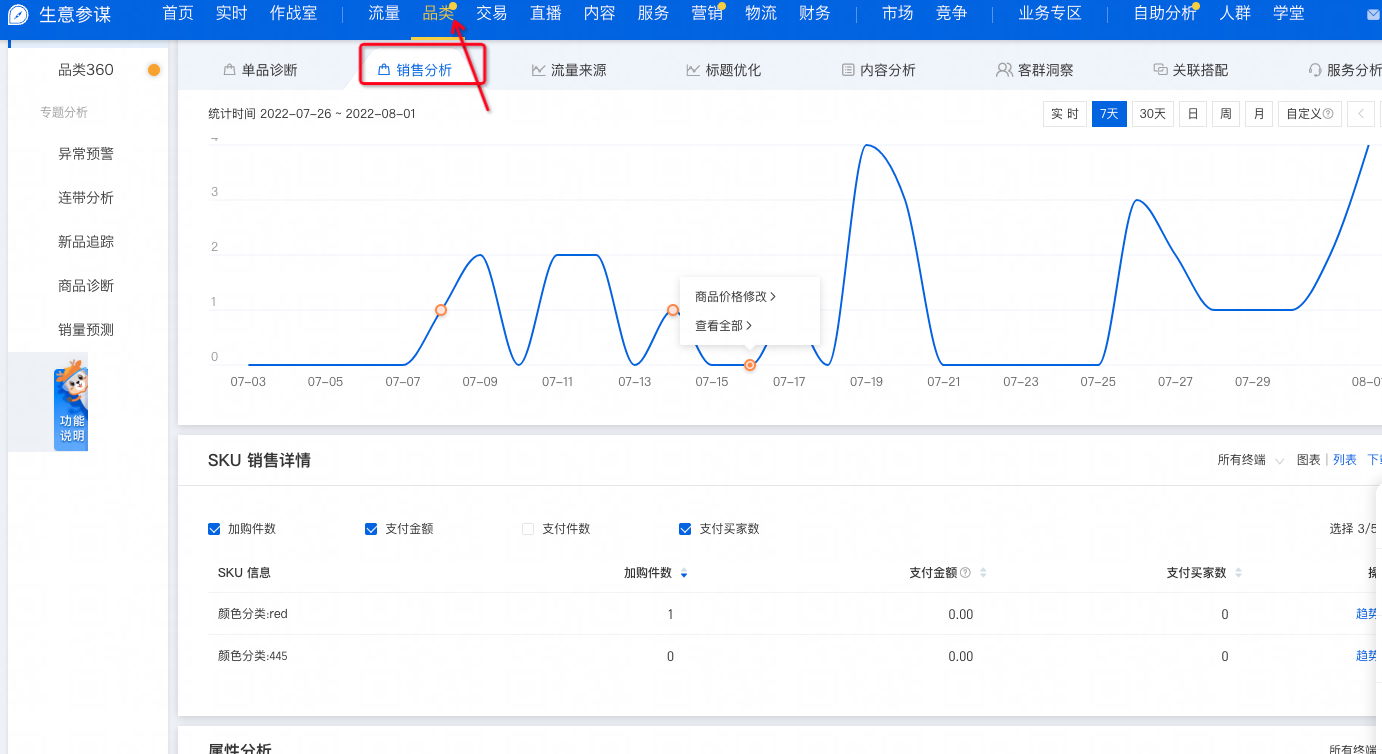The width and height of the screenshot is (1382, 754).
Task: Click the orange chart marker near 07-14
Action: coord(673,310)
